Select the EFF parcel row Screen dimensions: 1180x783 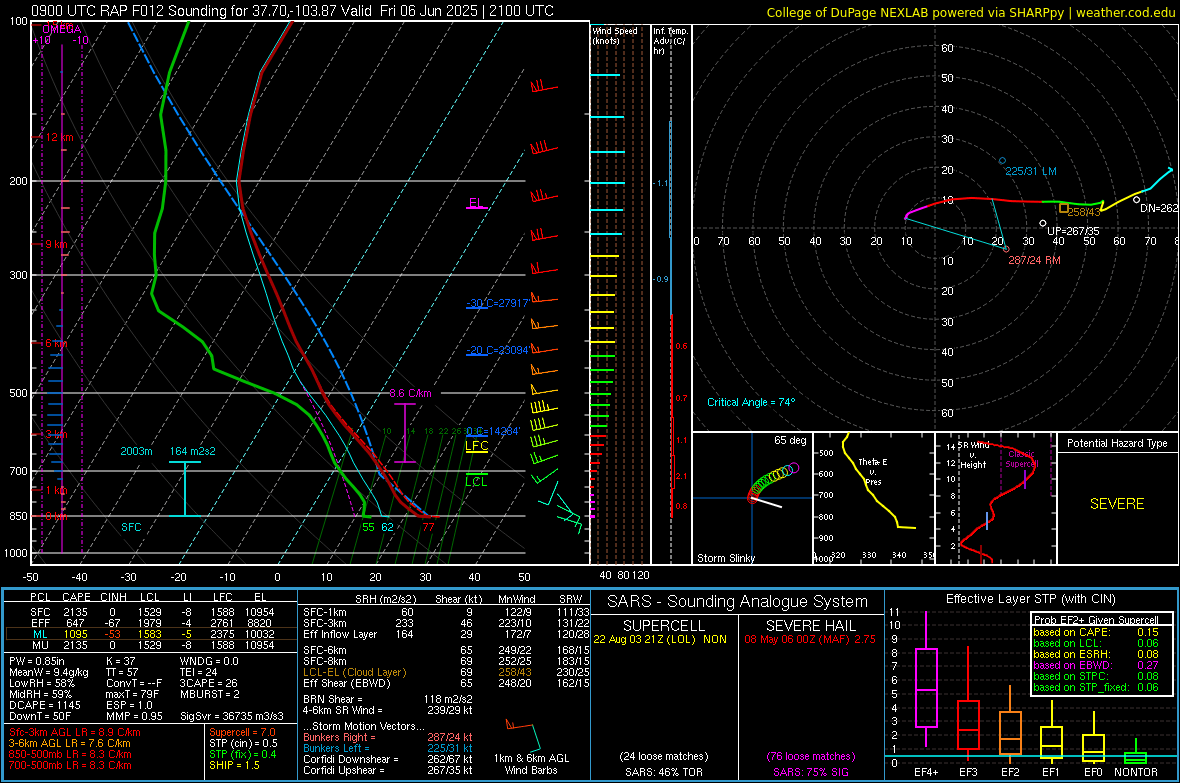[151, 623]
